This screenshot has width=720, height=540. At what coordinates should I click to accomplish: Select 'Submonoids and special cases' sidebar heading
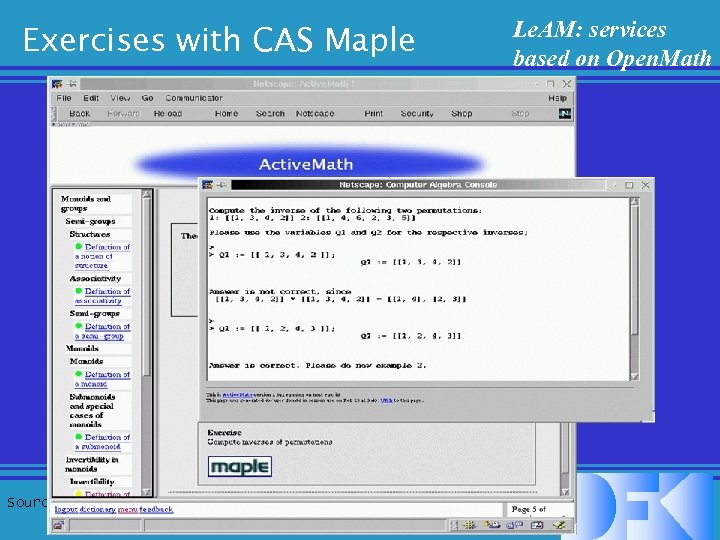click(92, 411)
